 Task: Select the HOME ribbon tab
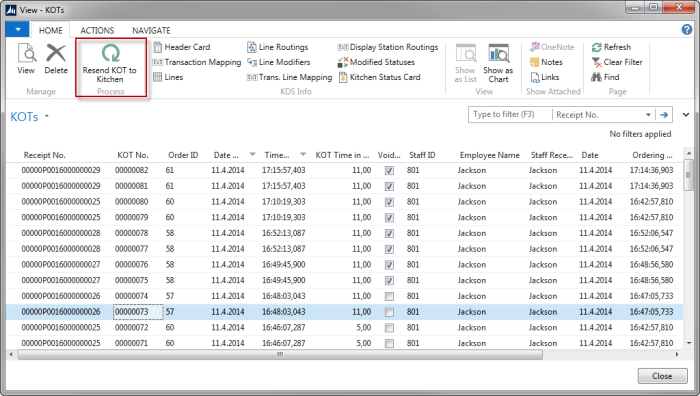tap(50, 30)
